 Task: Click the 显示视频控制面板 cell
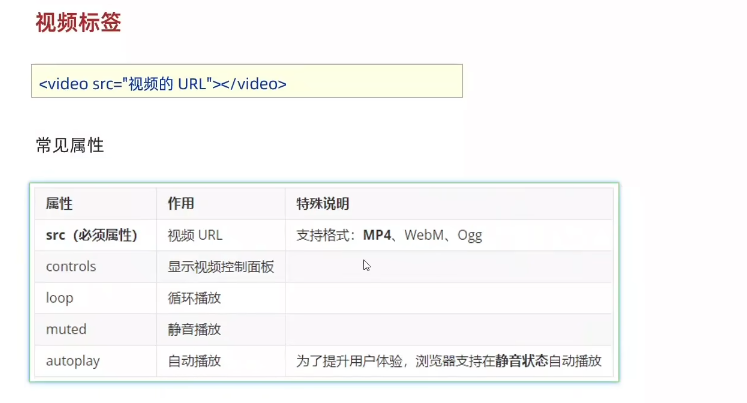click(x=221, y=267)
